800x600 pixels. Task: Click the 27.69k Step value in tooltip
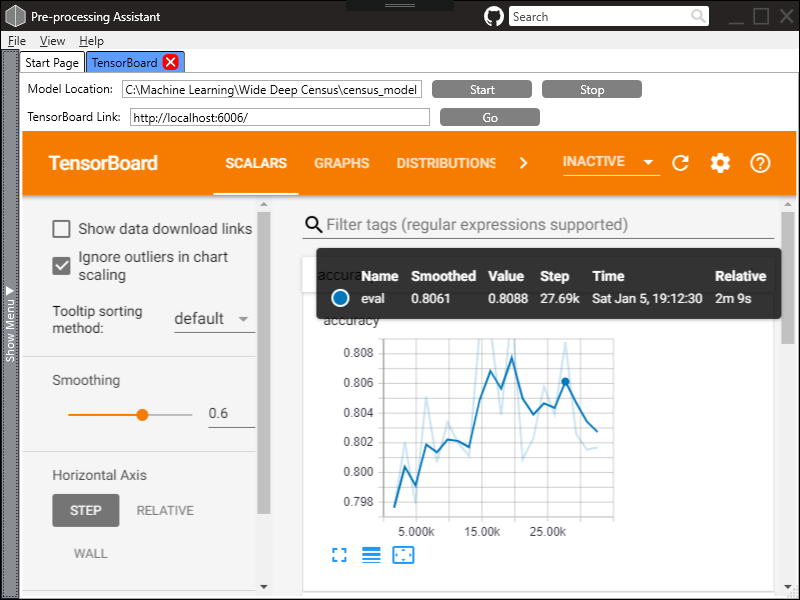click(560, 298)
